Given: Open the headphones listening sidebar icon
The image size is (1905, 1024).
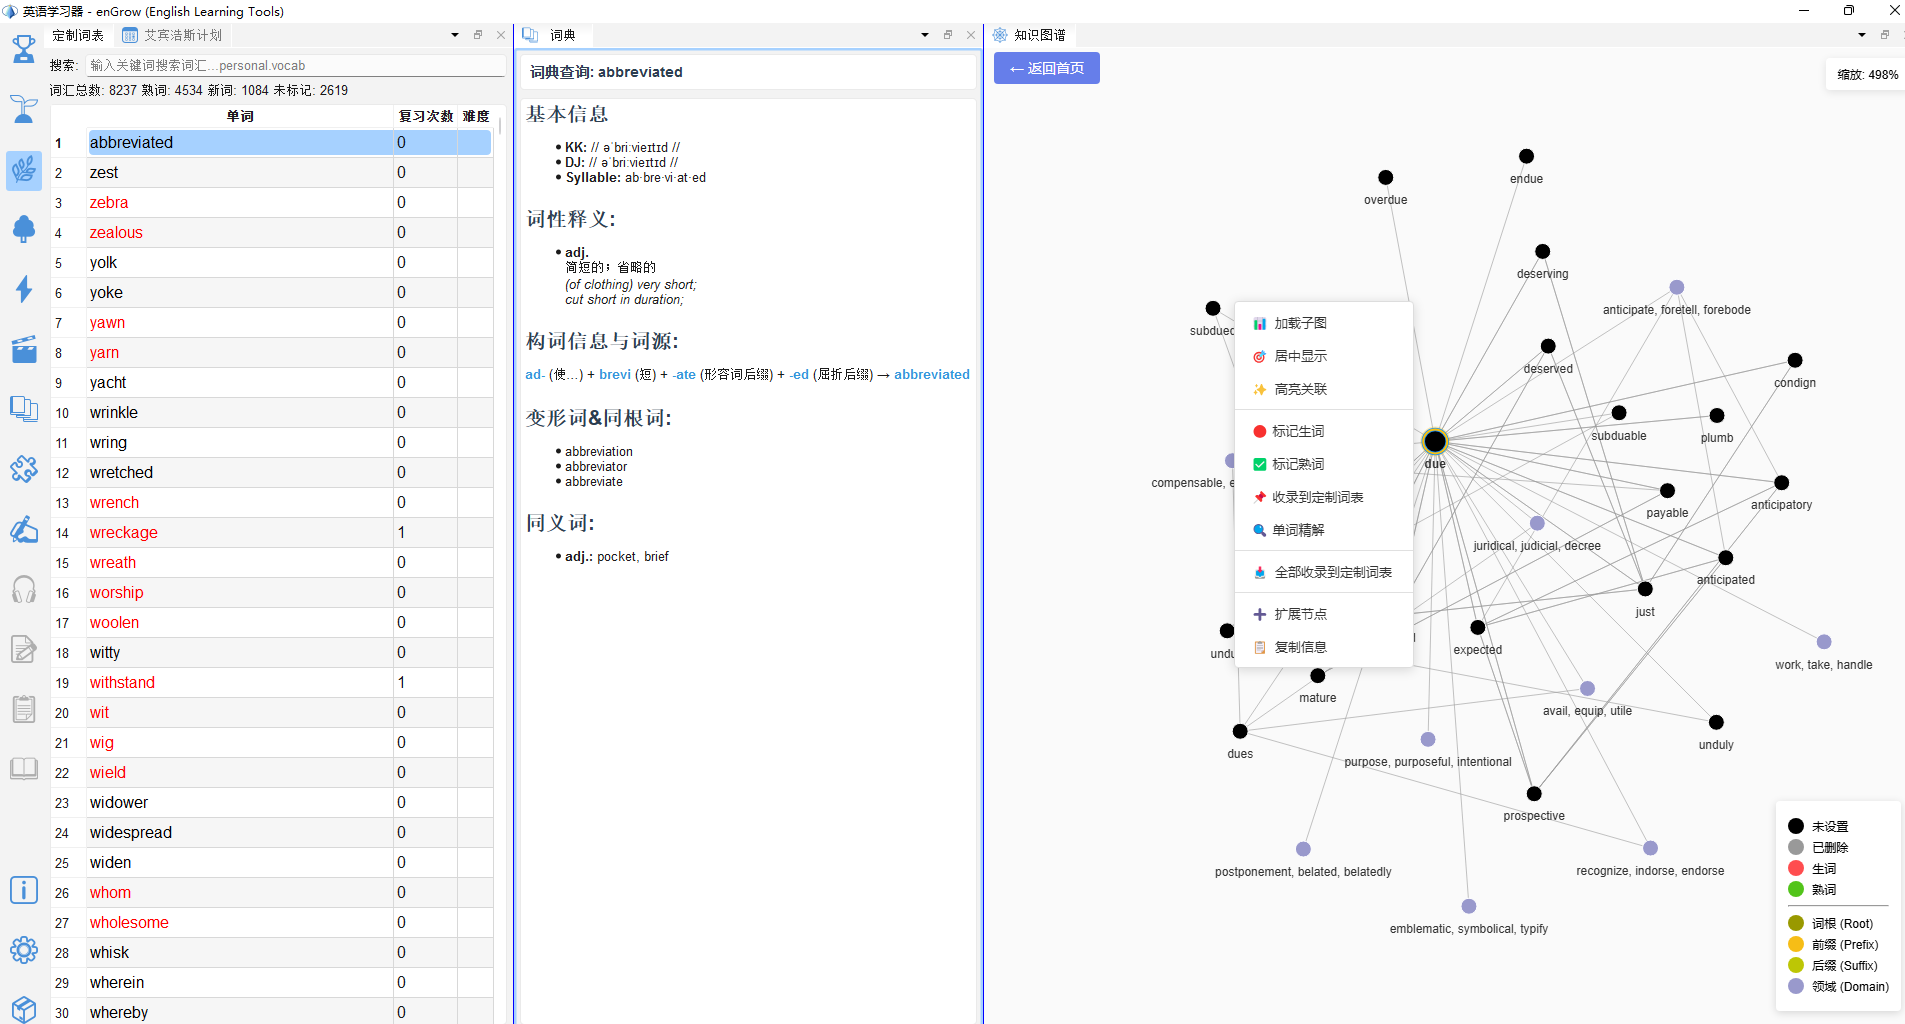Looking at the screenshot, I should coord(24,589).
